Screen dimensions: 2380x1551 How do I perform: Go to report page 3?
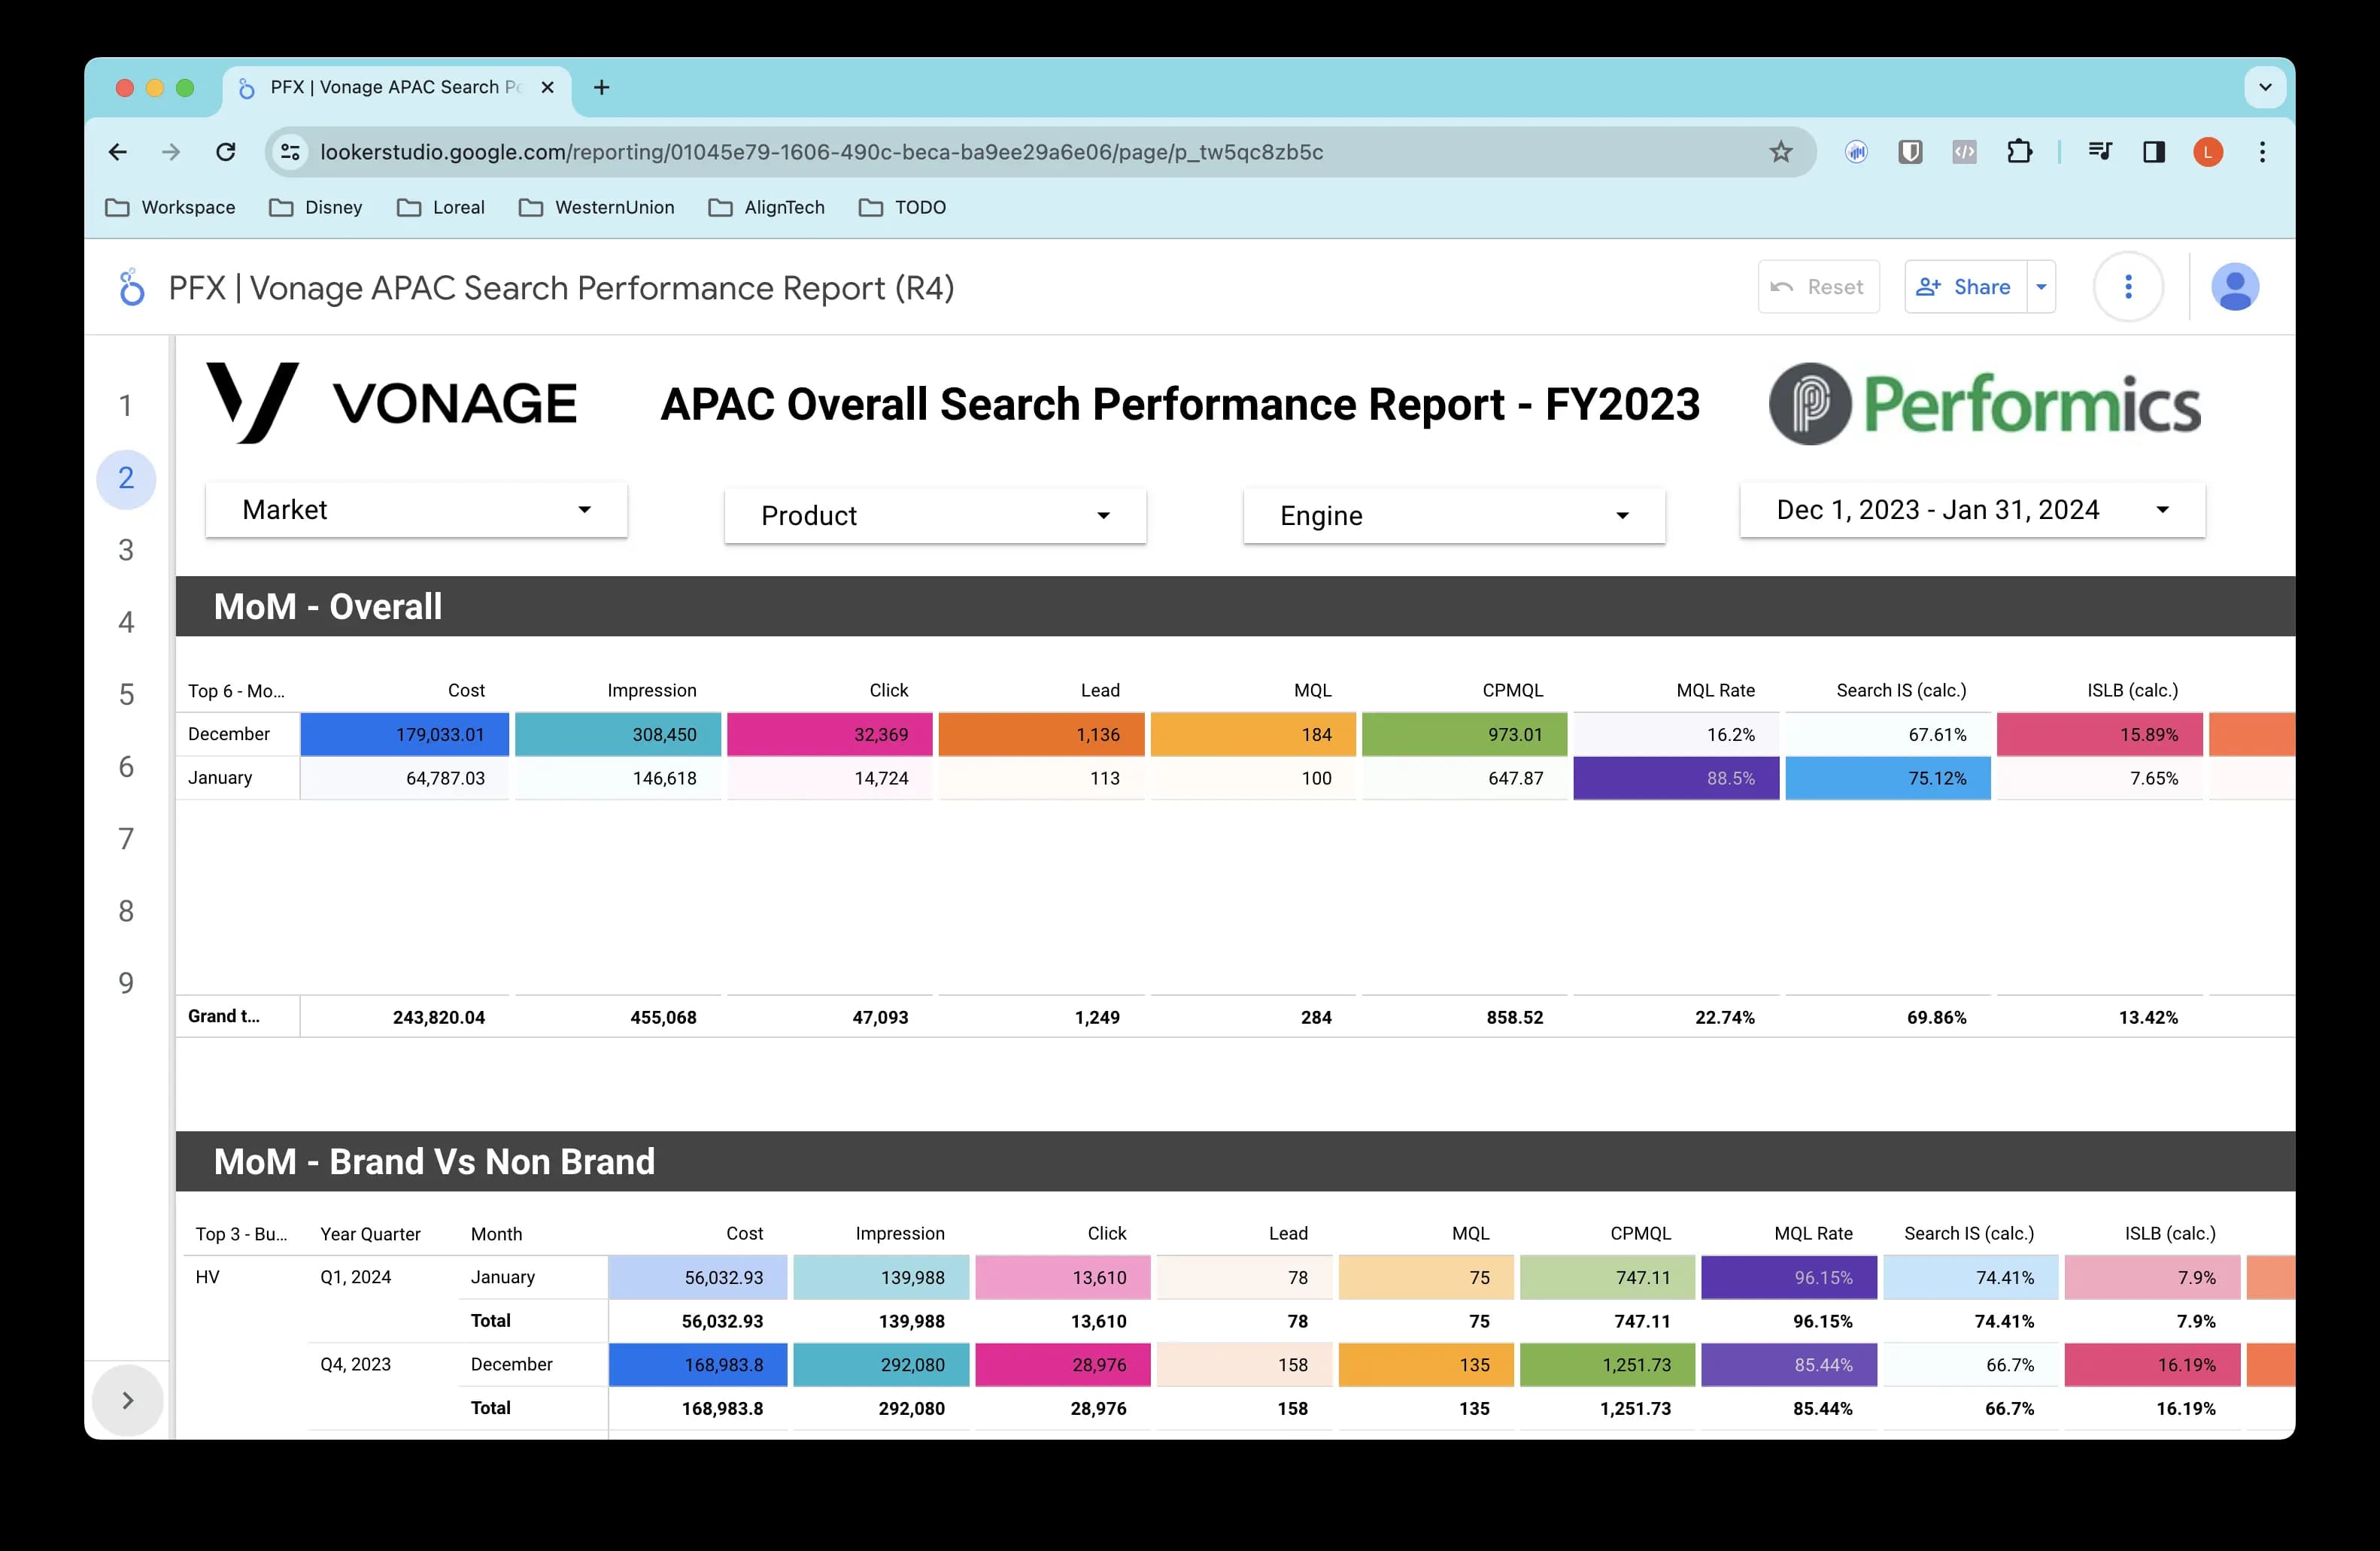(126, 550)
